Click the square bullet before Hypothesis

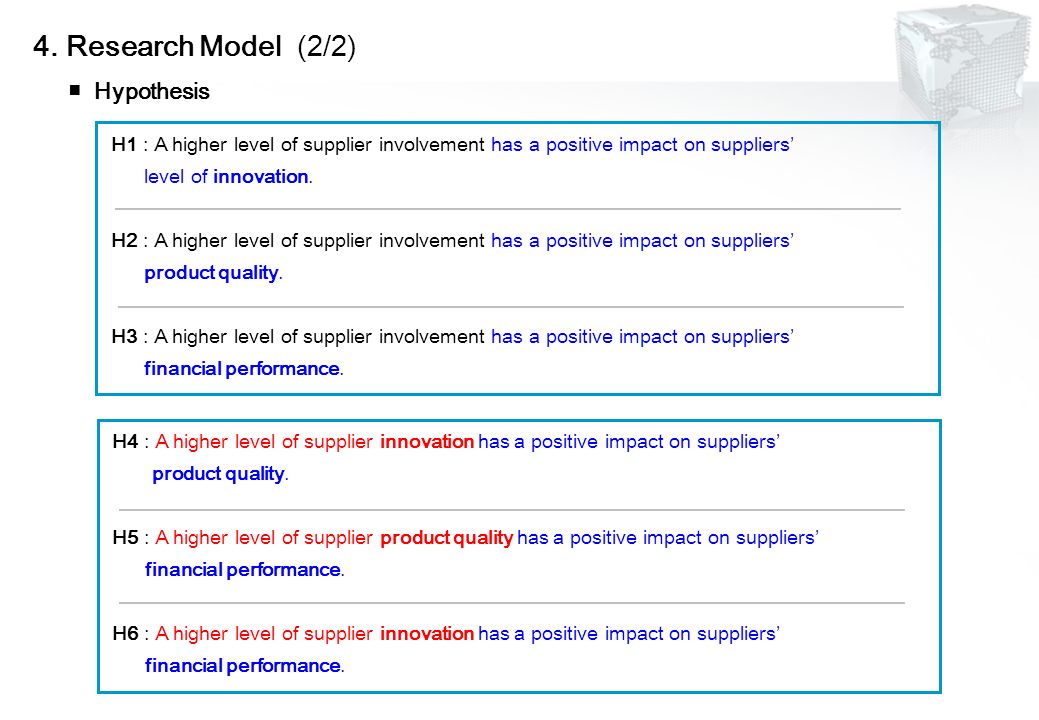(75, 89)
